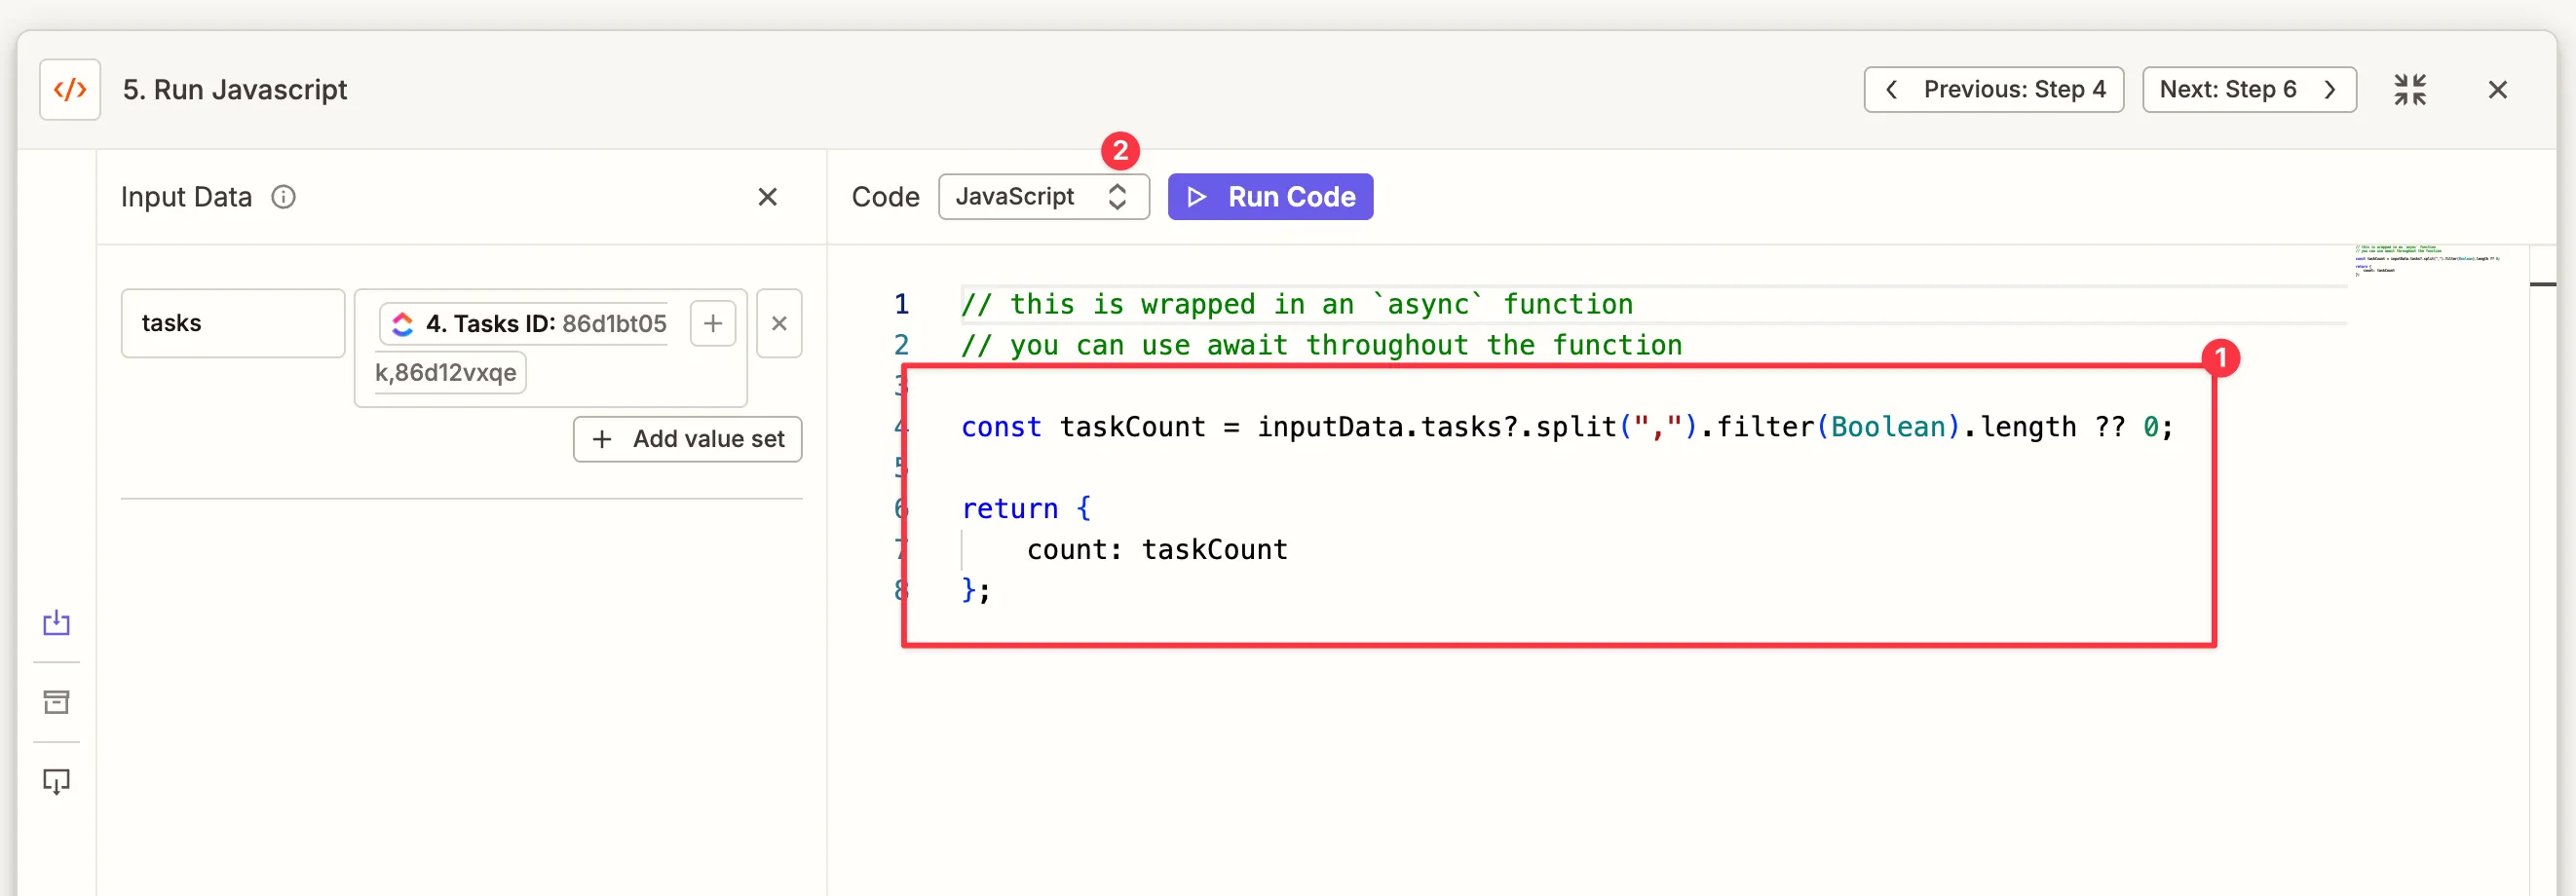2576x896 pixels.
Task: Expand Next Step 6 with its right chevron
Action: pyautogui.click(x=2331, y=89)
